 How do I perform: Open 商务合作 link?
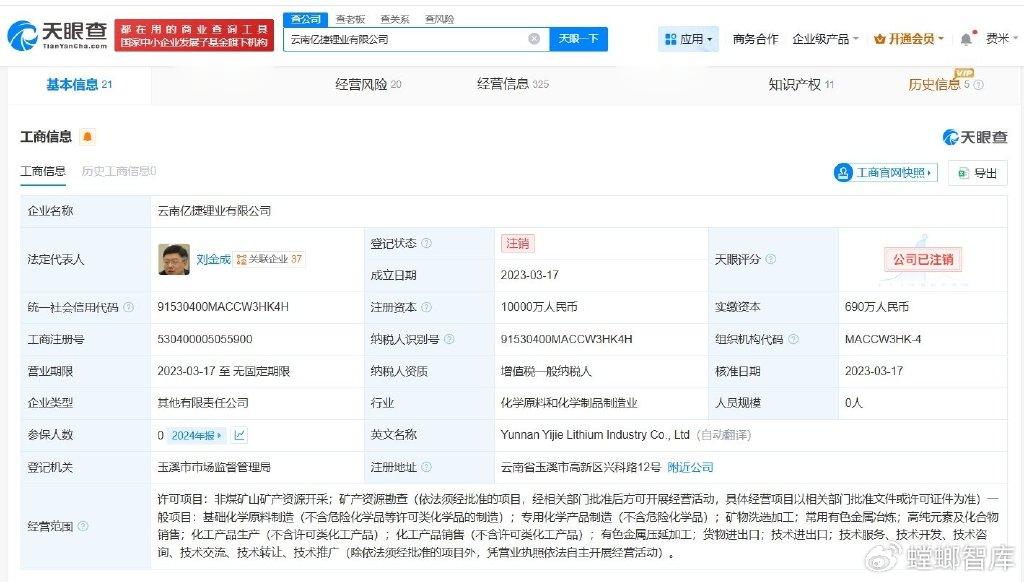(755, 39)
